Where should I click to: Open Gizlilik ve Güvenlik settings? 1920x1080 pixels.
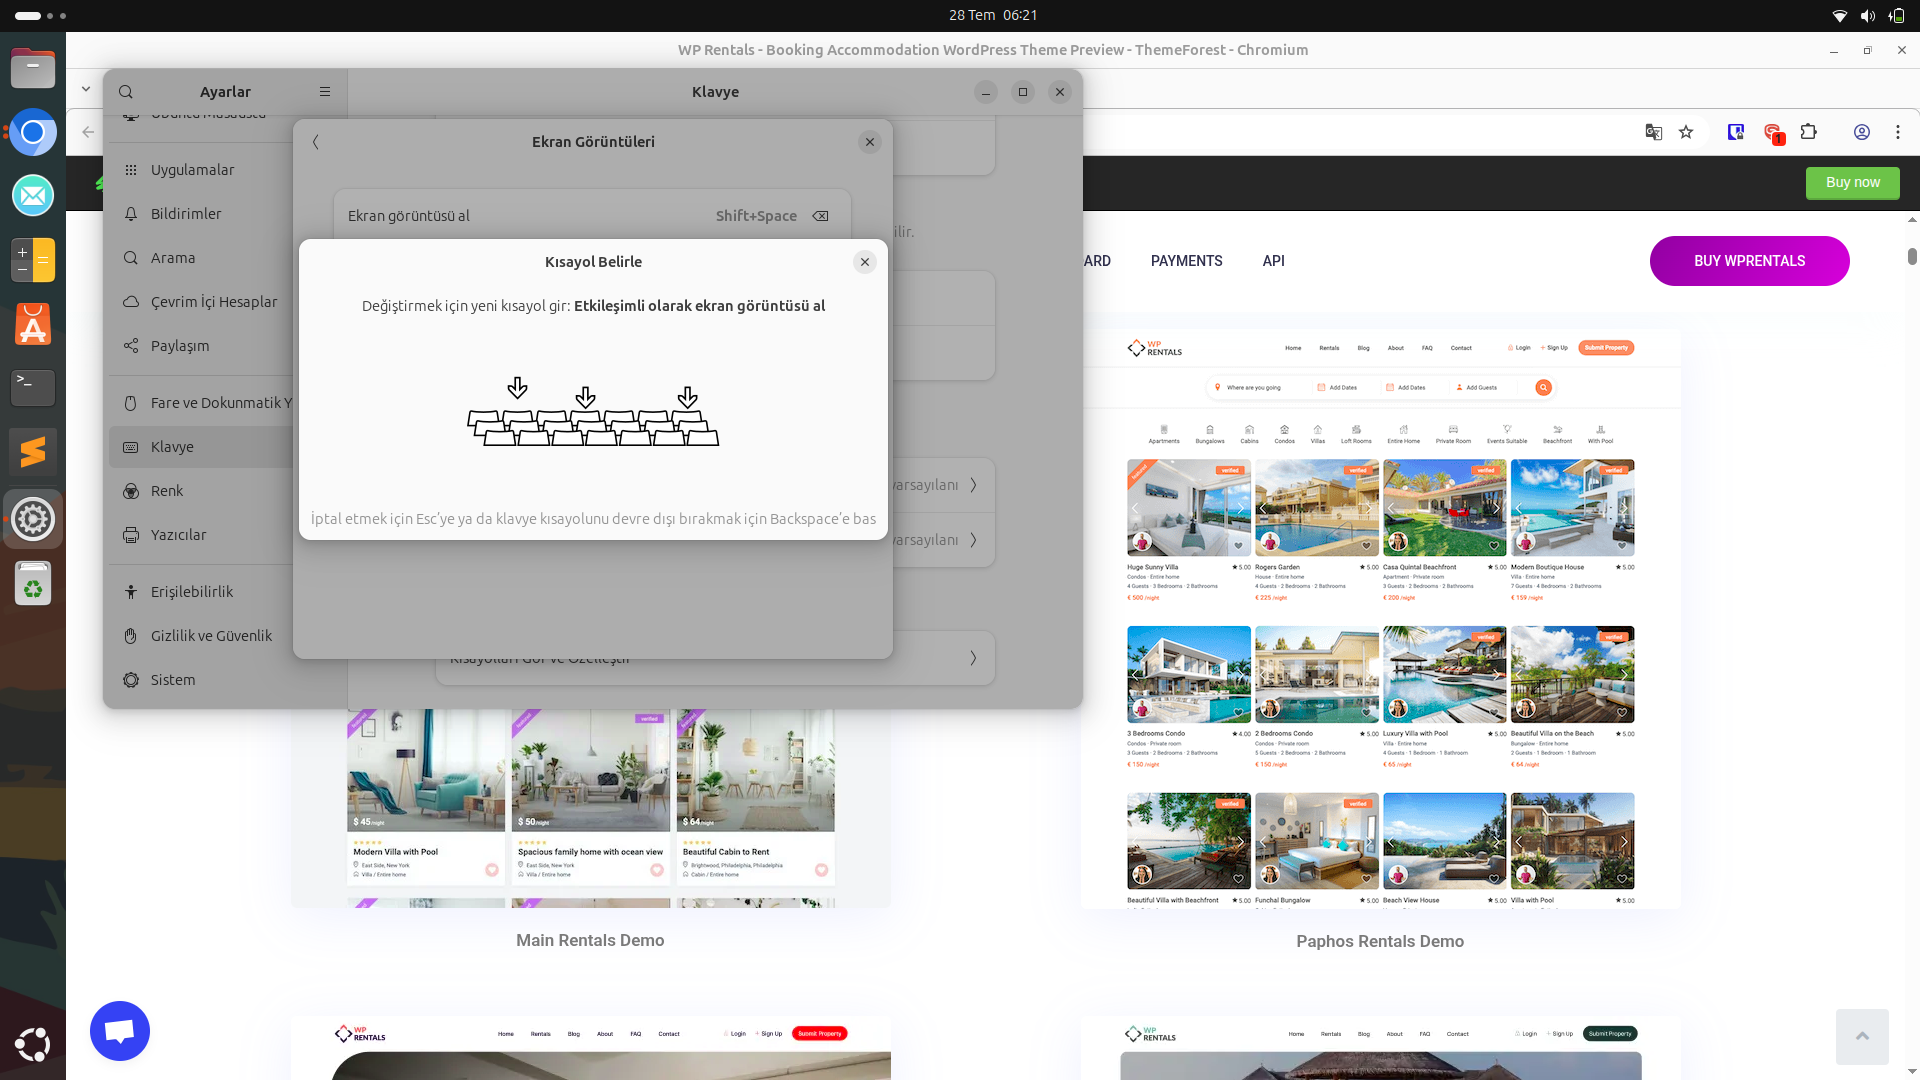(x=200, y=636)
